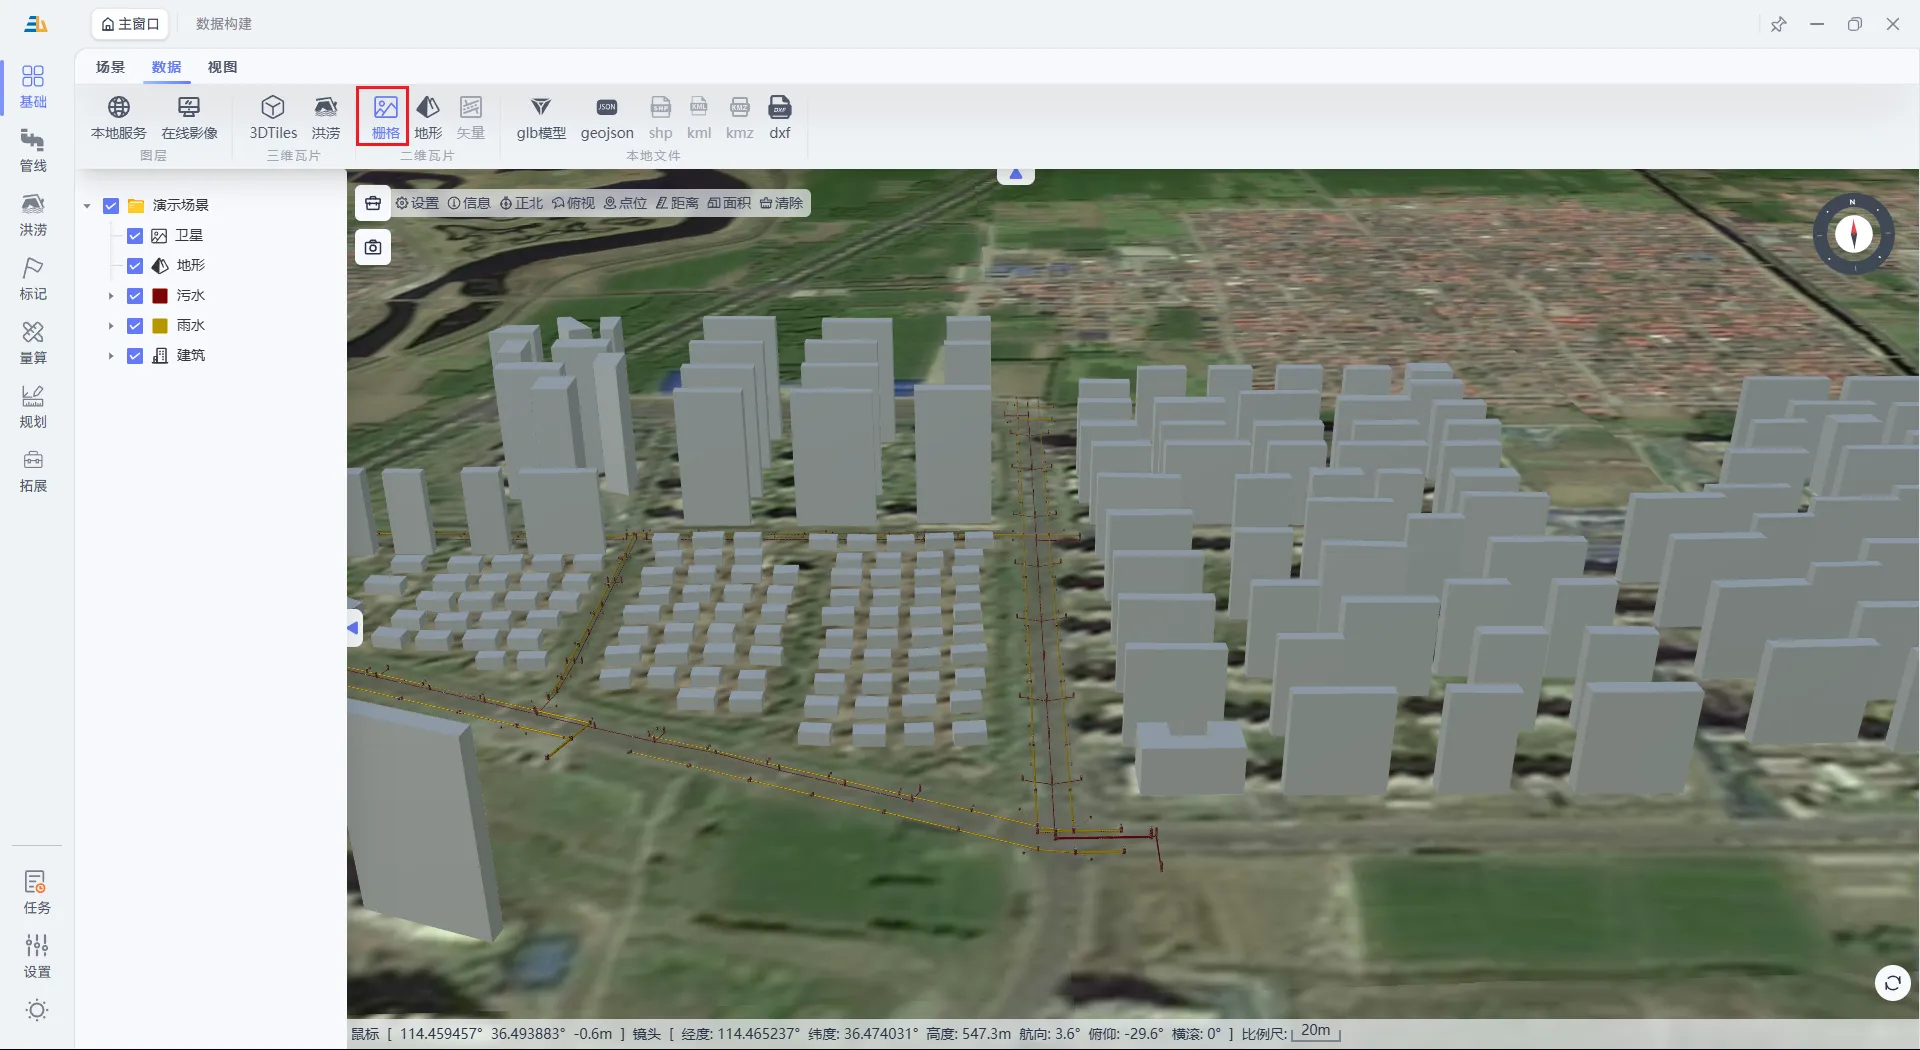Open the 设置 sidebar settings

[37, 957]
